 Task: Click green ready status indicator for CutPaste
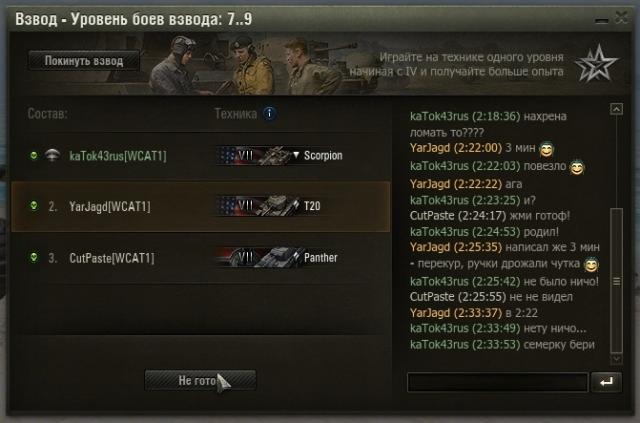34,257
